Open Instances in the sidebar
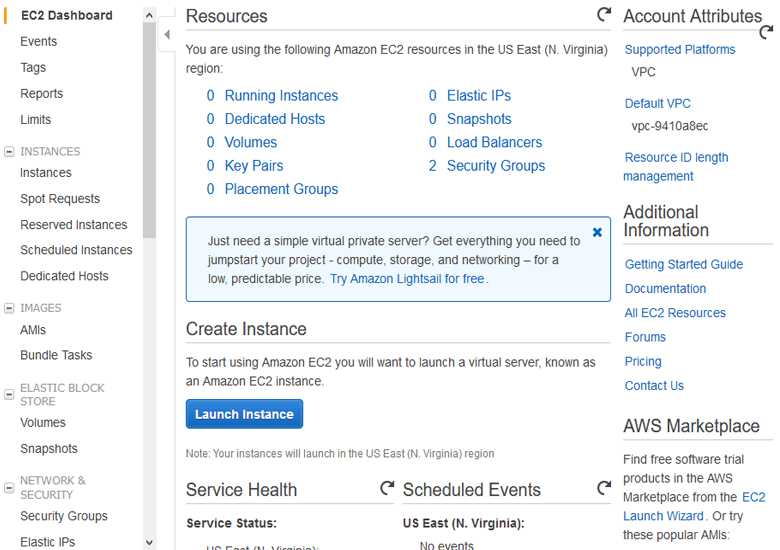 point(46,173)
